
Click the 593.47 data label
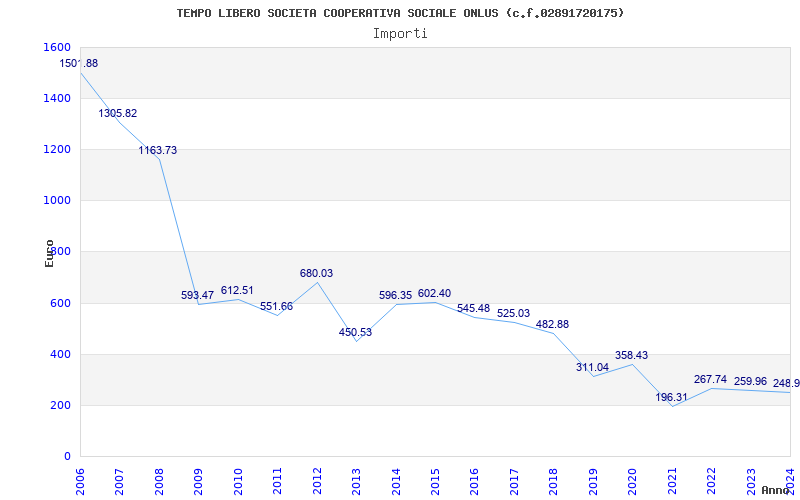pyautogui.click(x=197, y=295)
